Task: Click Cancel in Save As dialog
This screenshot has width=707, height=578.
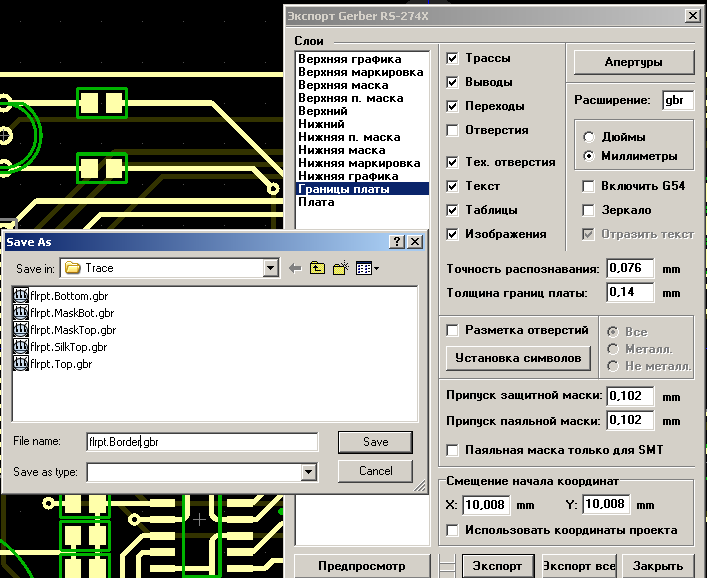Action: [x=375, y=471]
